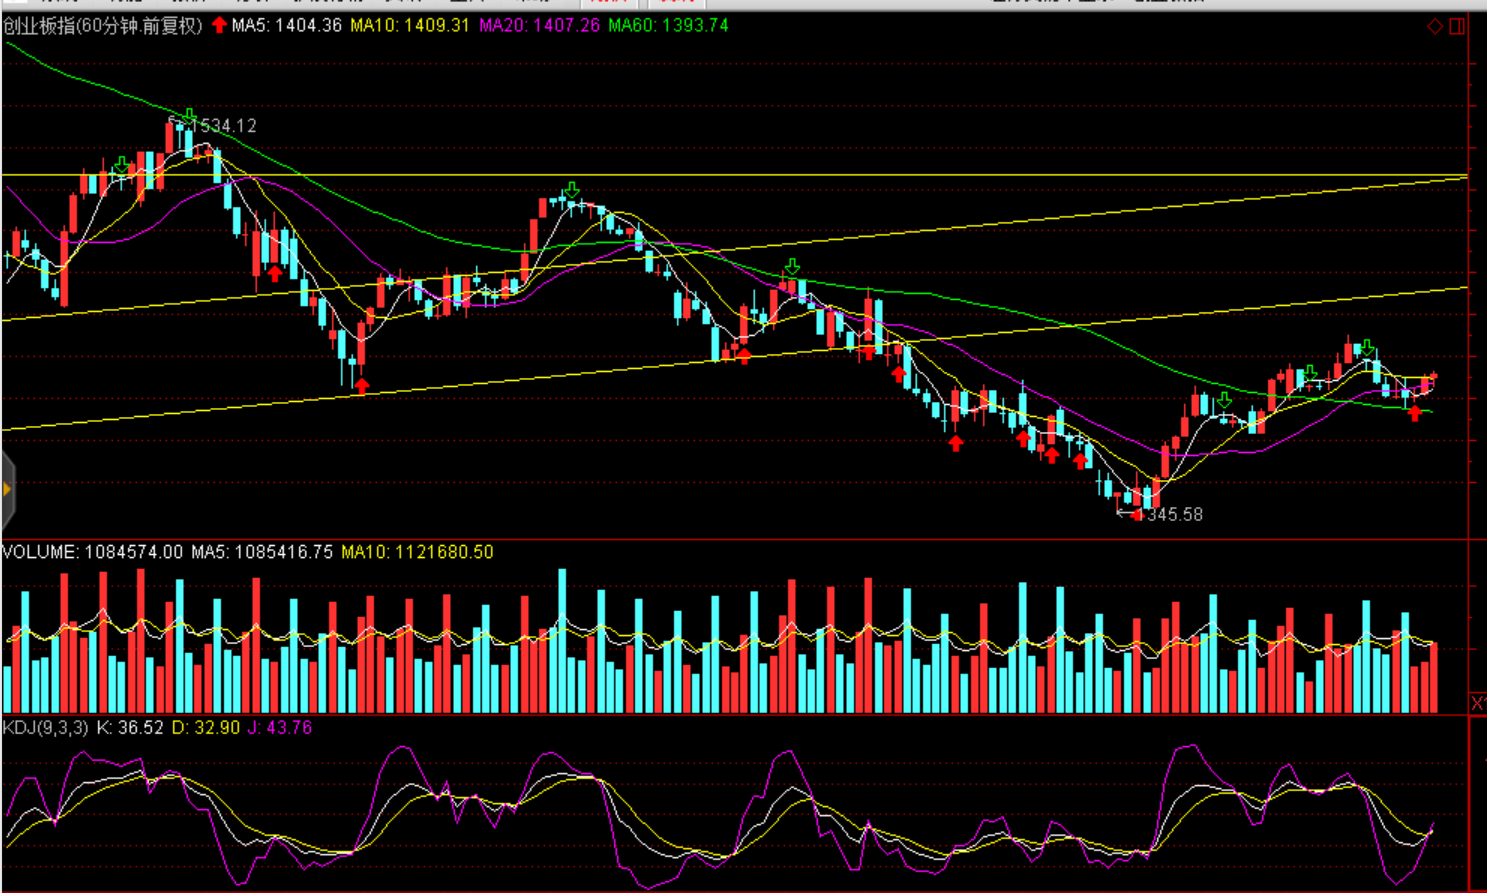This screenshot has width=1487, height=893.
Task: Select the yellow MA10: 1409.31 label
Action: click(x=409, y=25)
